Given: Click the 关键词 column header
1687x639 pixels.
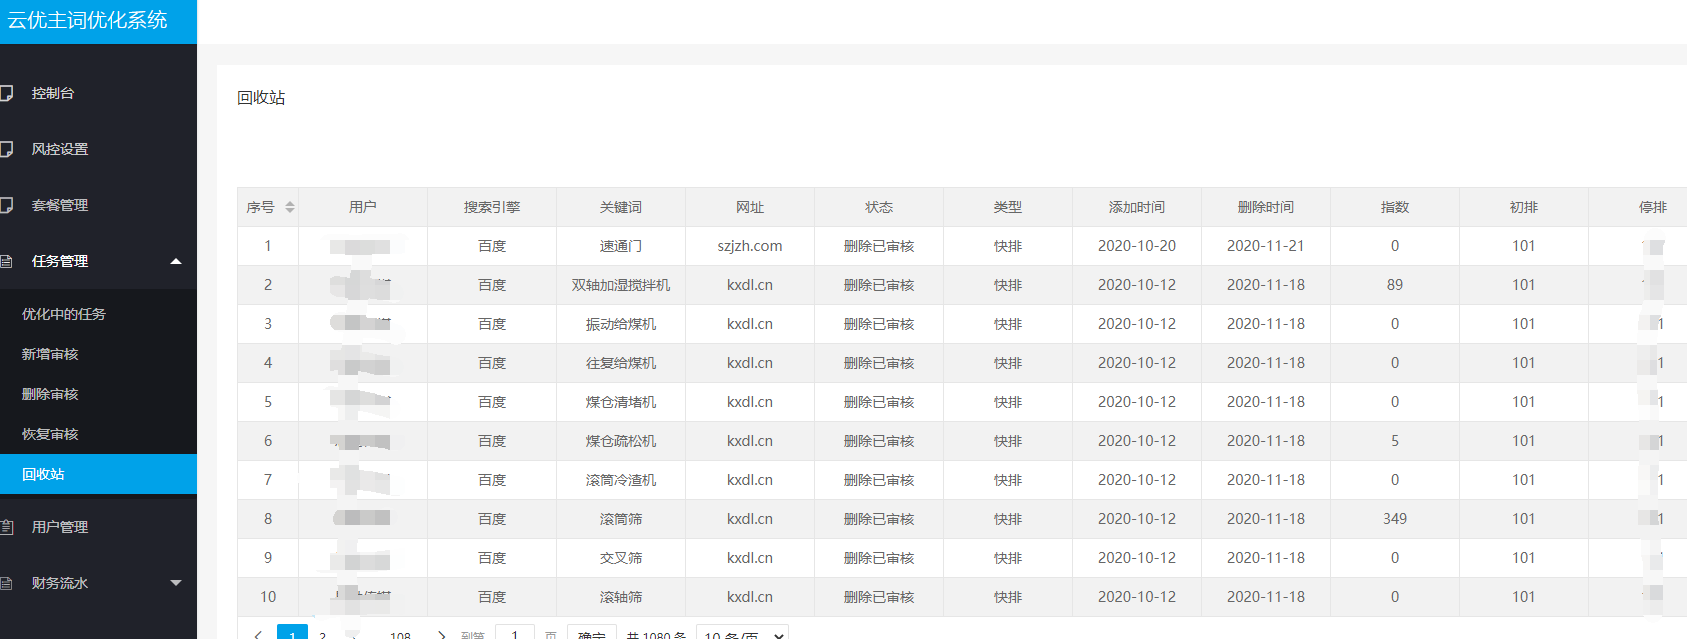Looking at the screenshot, I should [621, 207].
